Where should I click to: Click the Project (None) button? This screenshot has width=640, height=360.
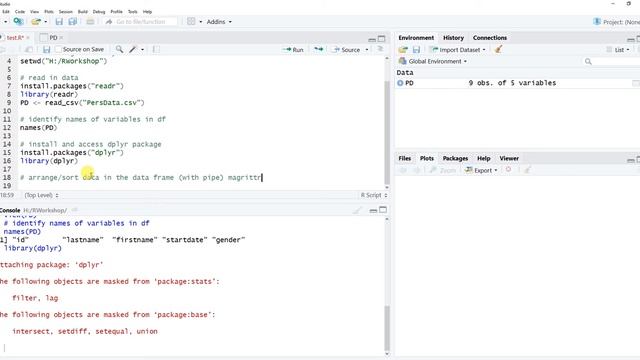click(x=617, y=22)
